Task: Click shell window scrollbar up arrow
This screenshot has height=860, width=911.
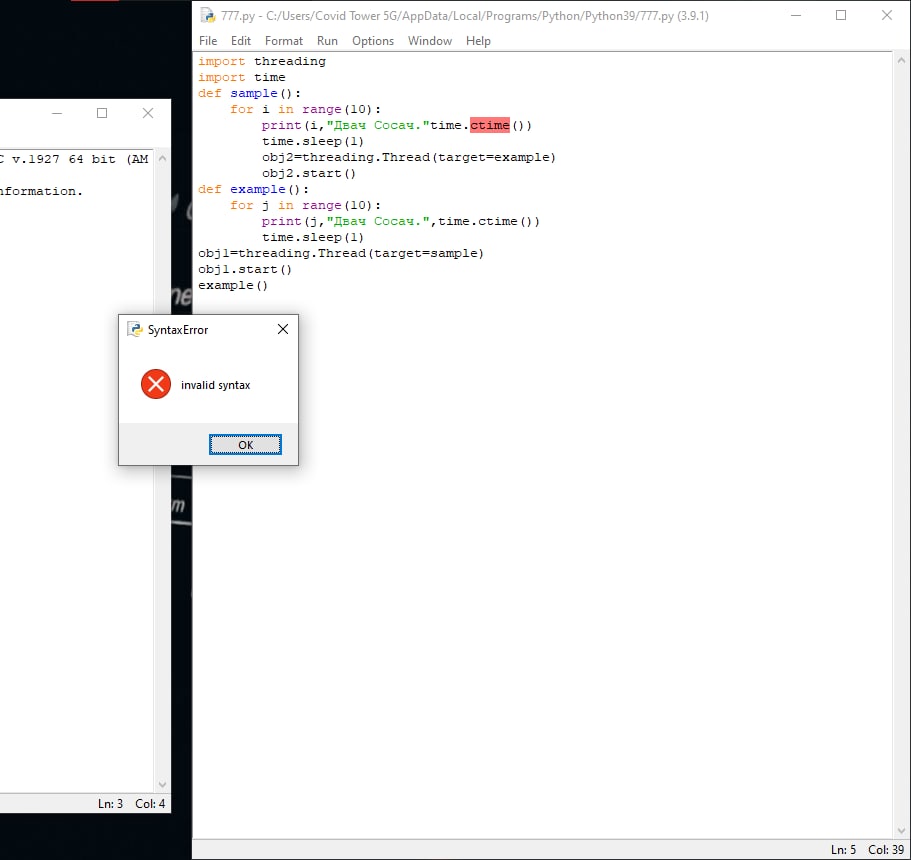Action: pyautogui.click(x=163, y=158)
